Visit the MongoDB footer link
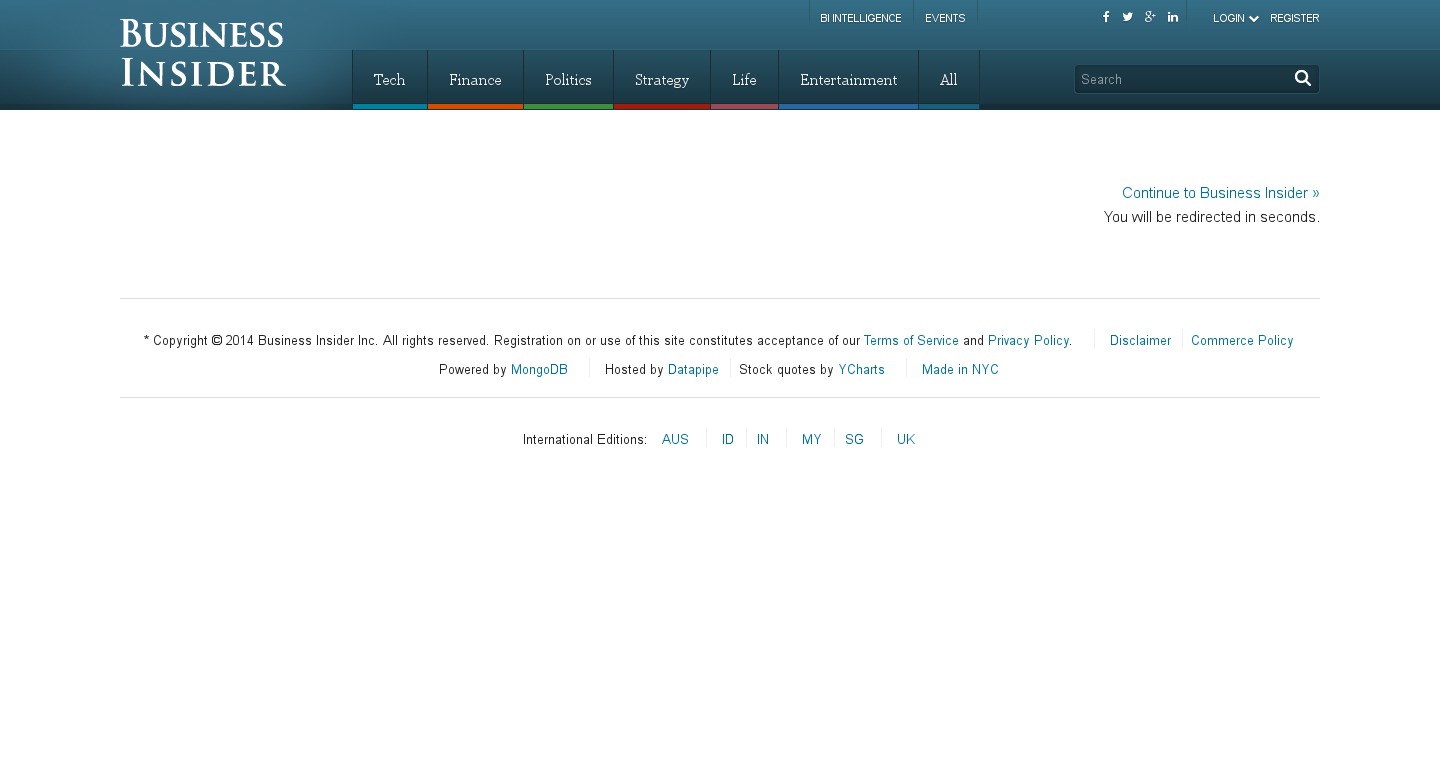The height and width of the screenshot is (783, 1440). [539, 370]
